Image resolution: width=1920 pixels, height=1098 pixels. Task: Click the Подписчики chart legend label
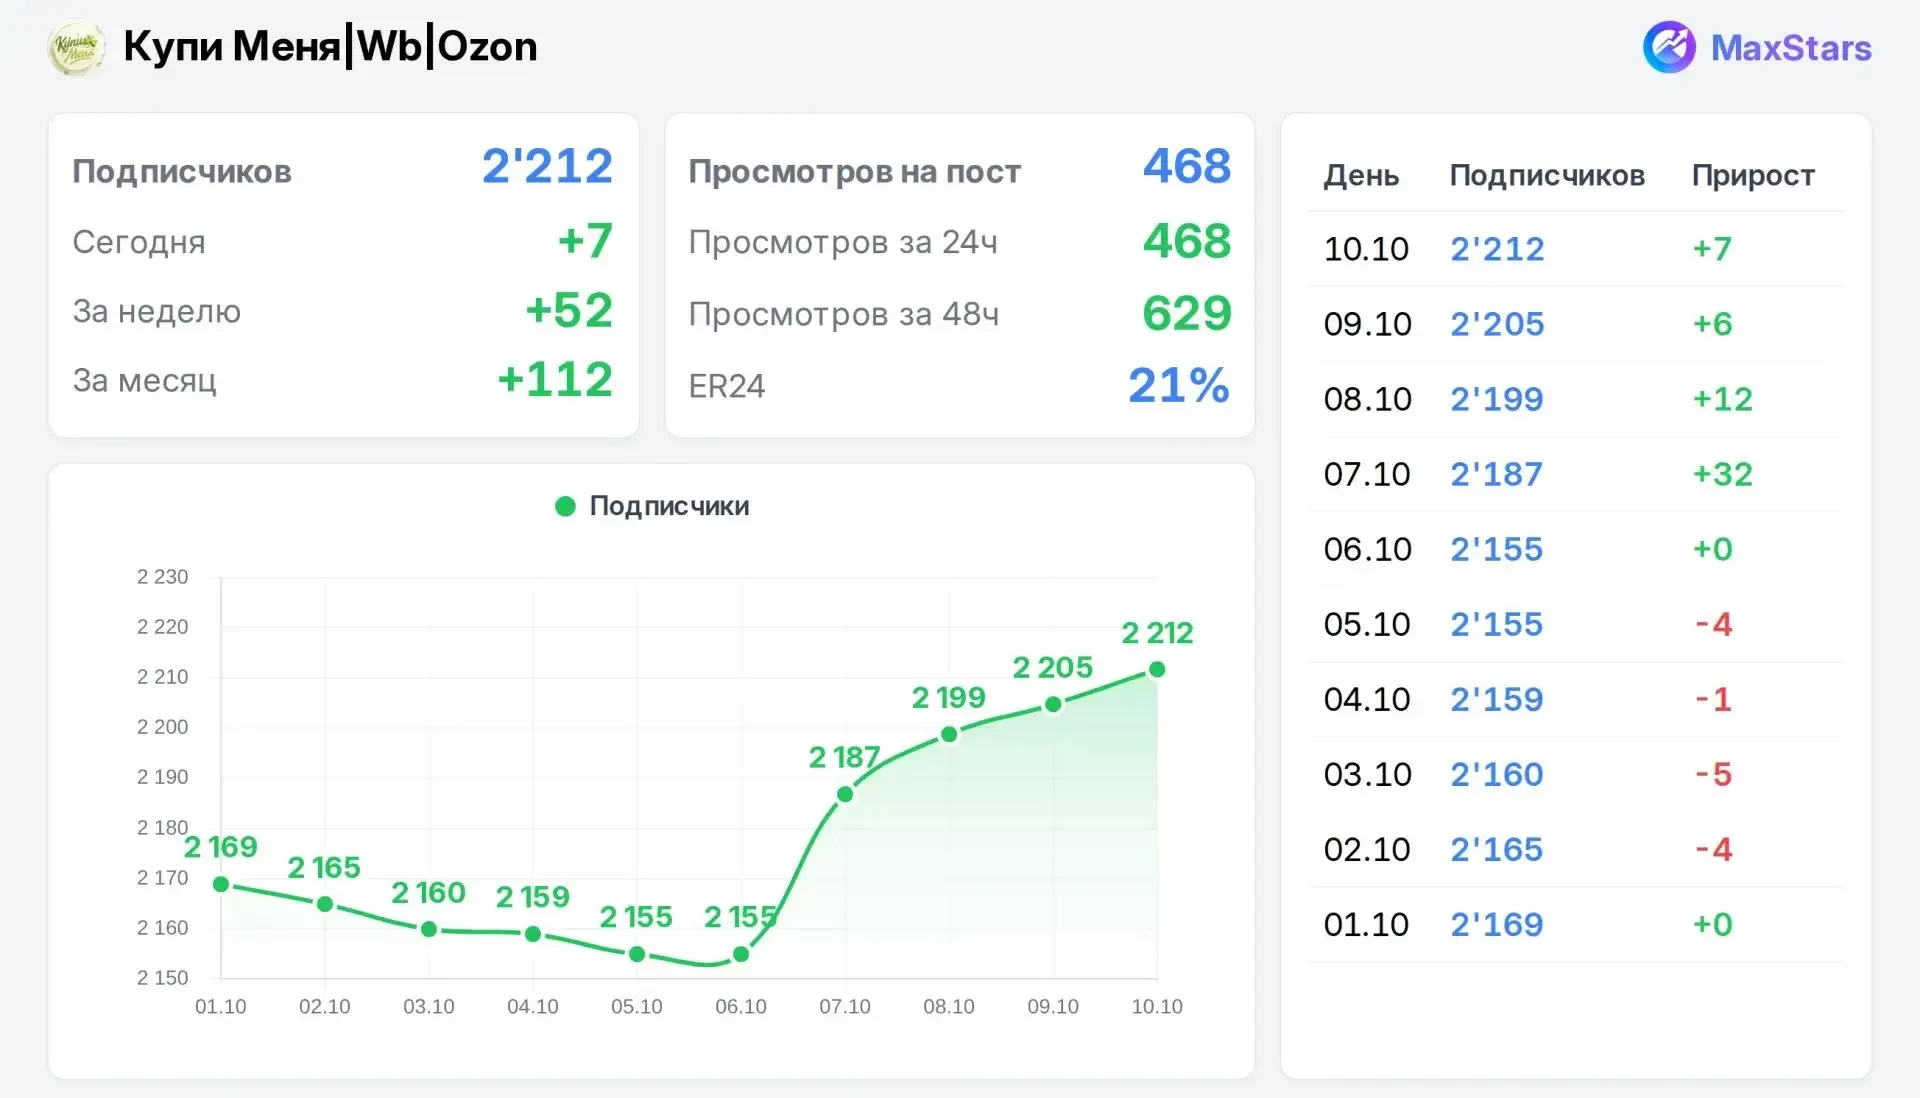(669, 506)
